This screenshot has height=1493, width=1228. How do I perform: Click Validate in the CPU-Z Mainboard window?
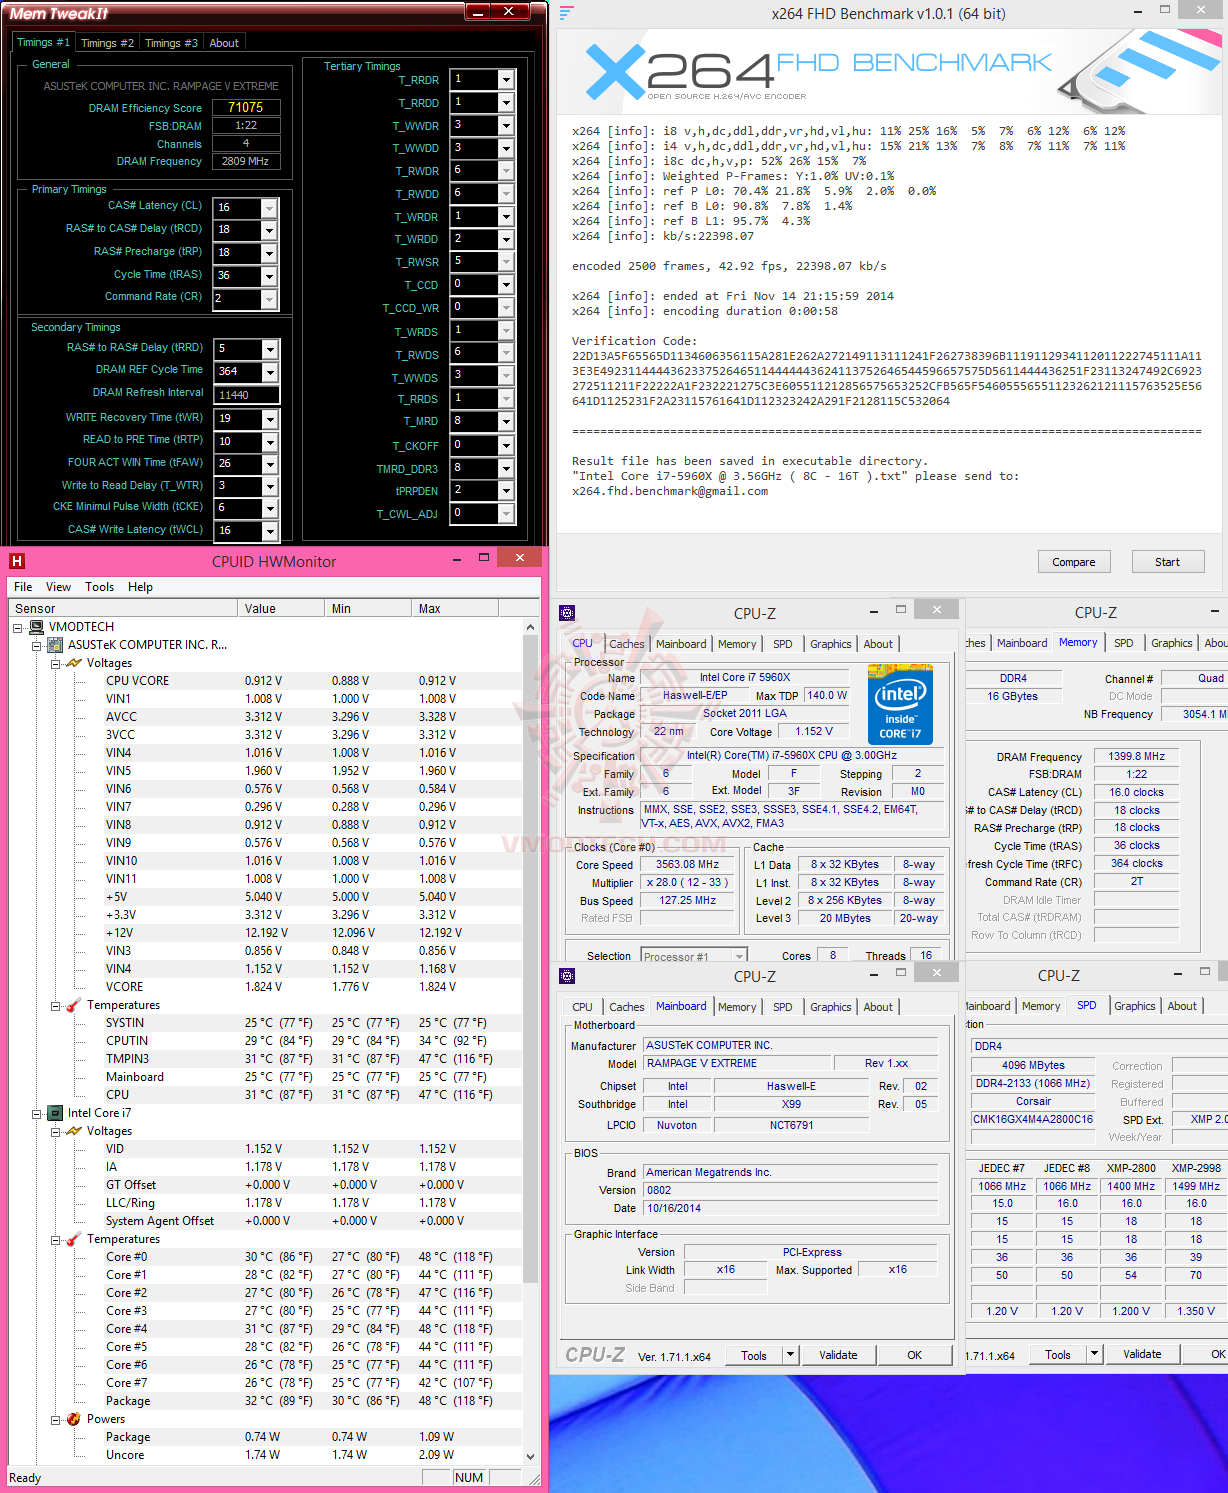pos(838,1355)
